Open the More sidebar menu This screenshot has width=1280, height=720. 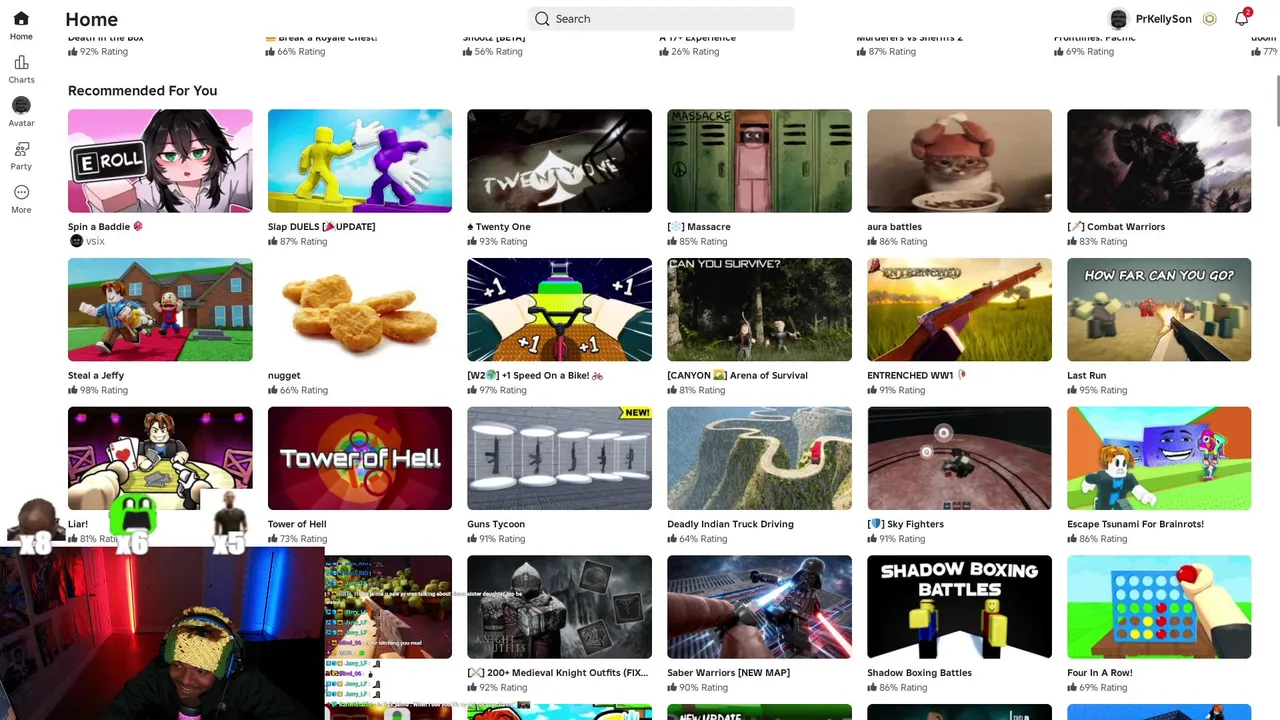tap(21, 192)
